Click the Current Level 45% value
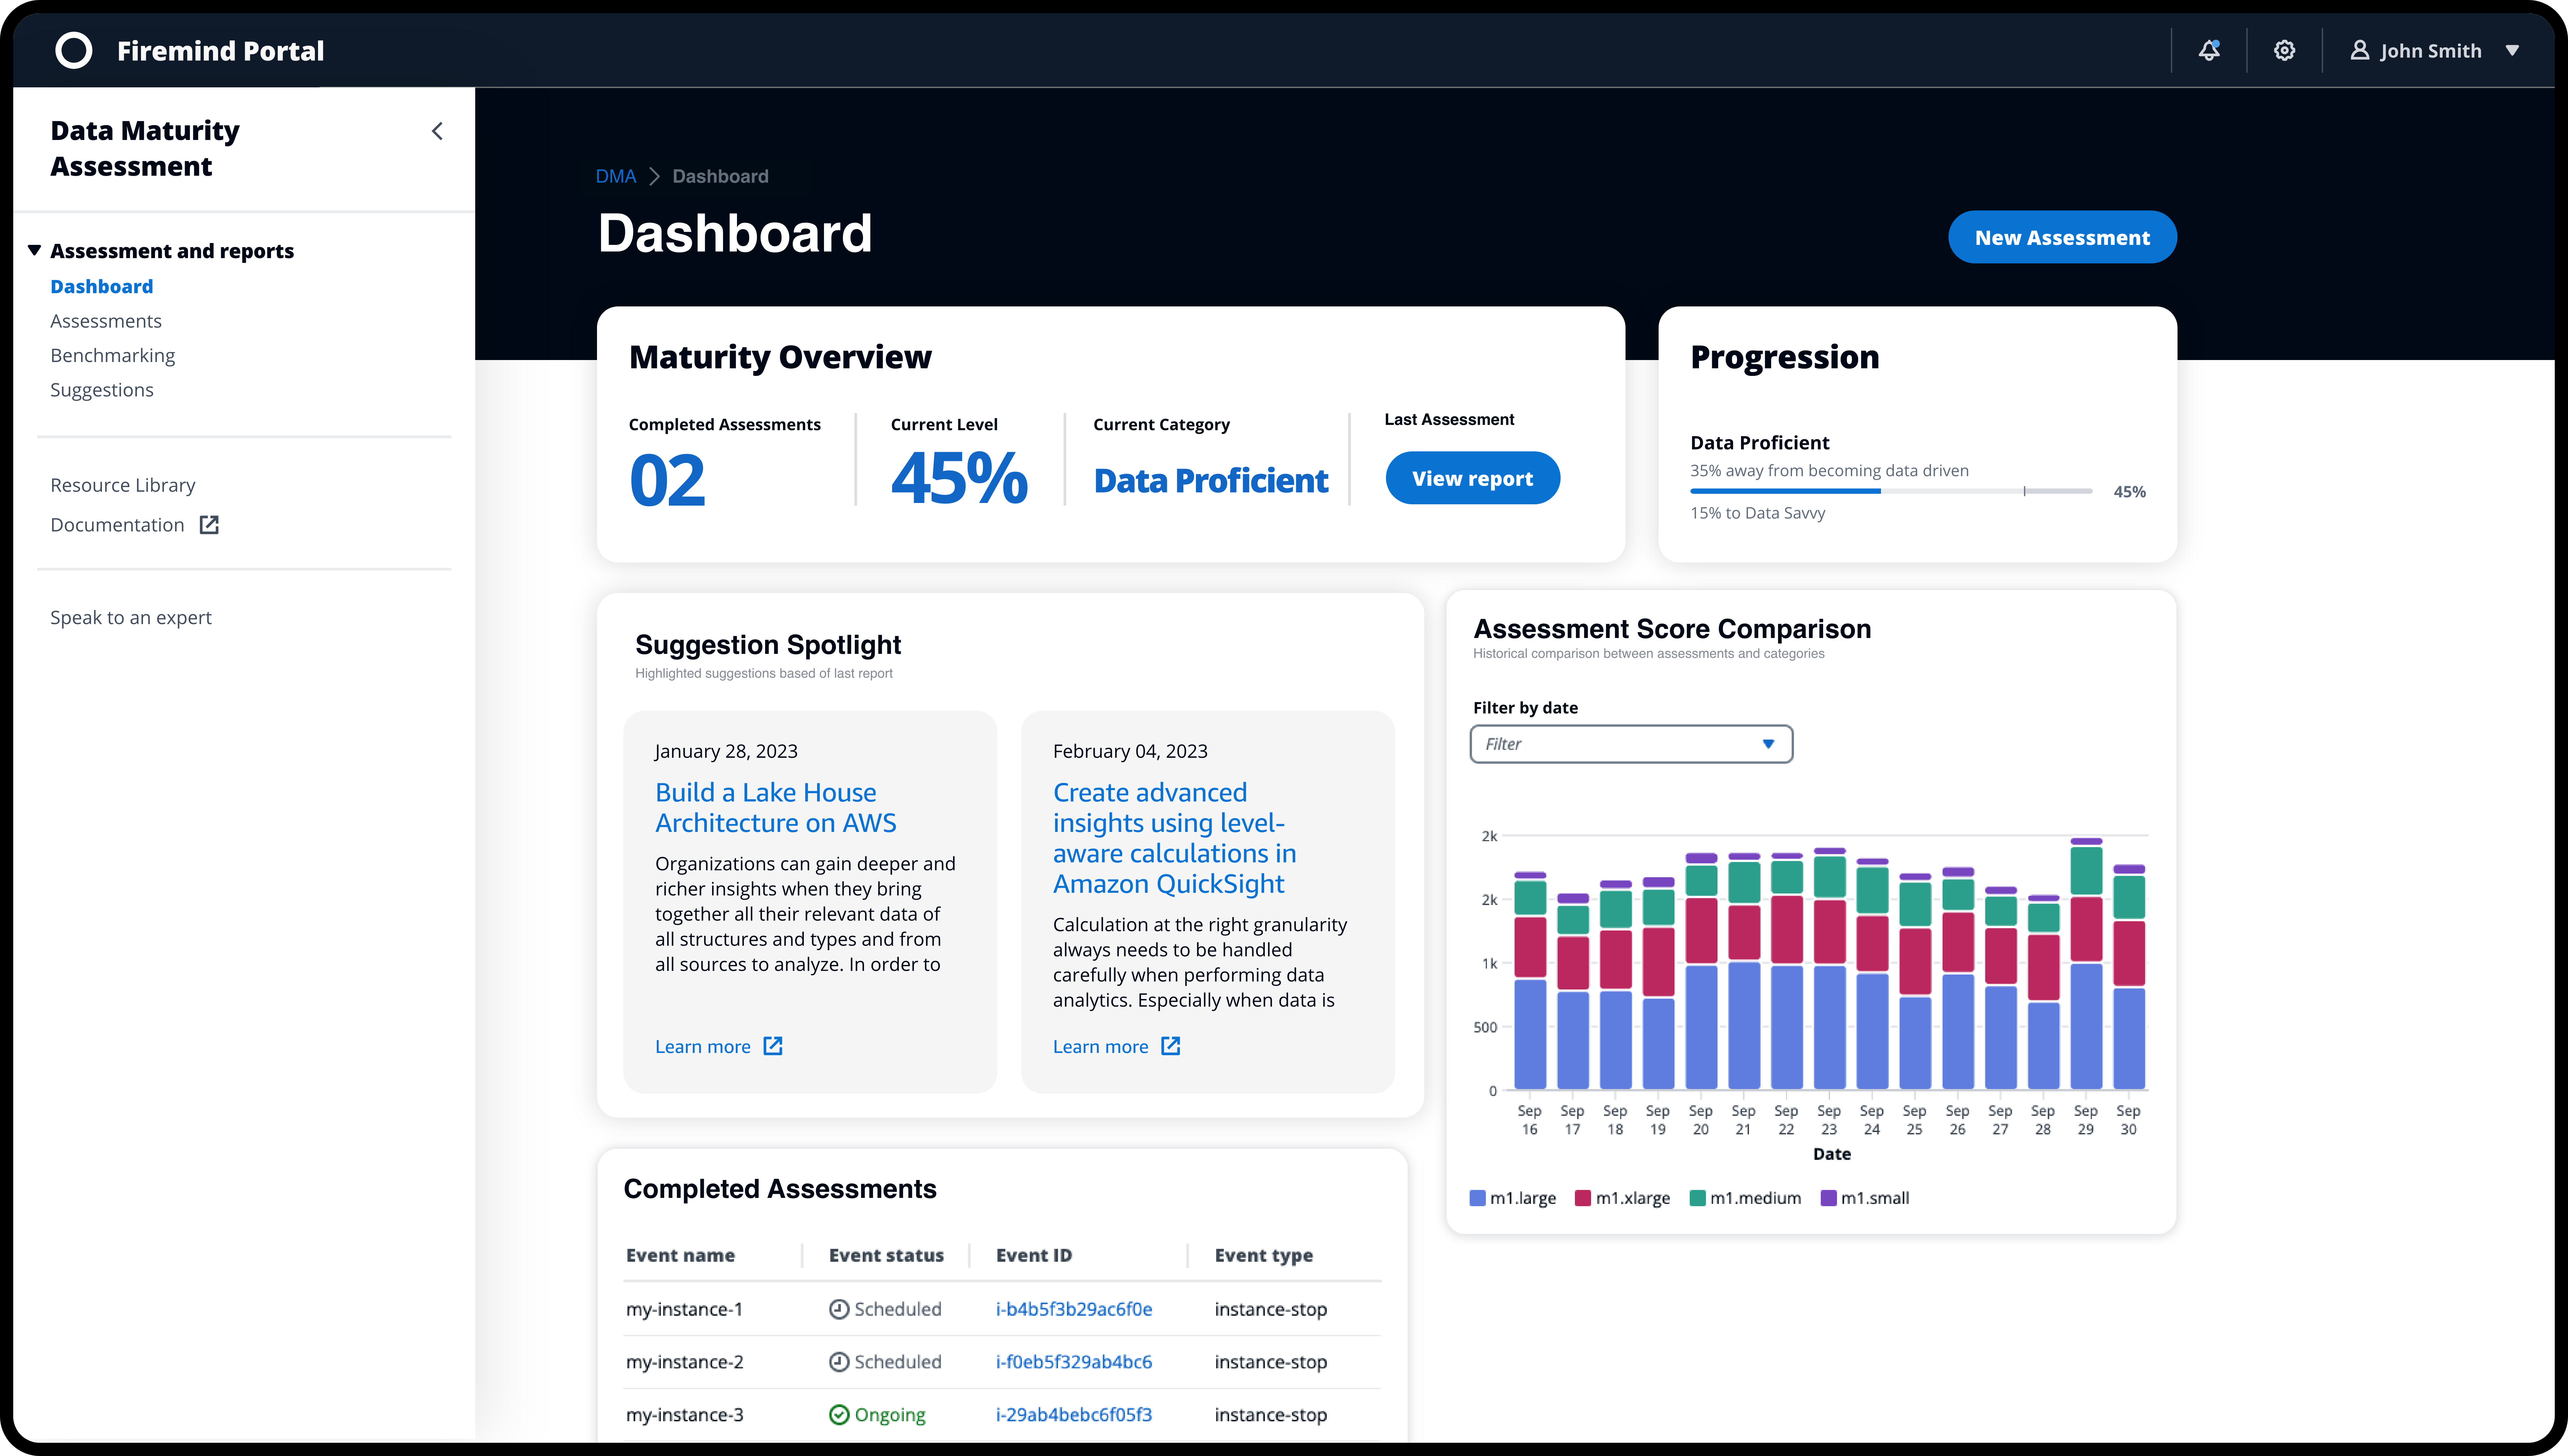Viewport: 2568px width, 1456px height. click(x=959, y=478)
